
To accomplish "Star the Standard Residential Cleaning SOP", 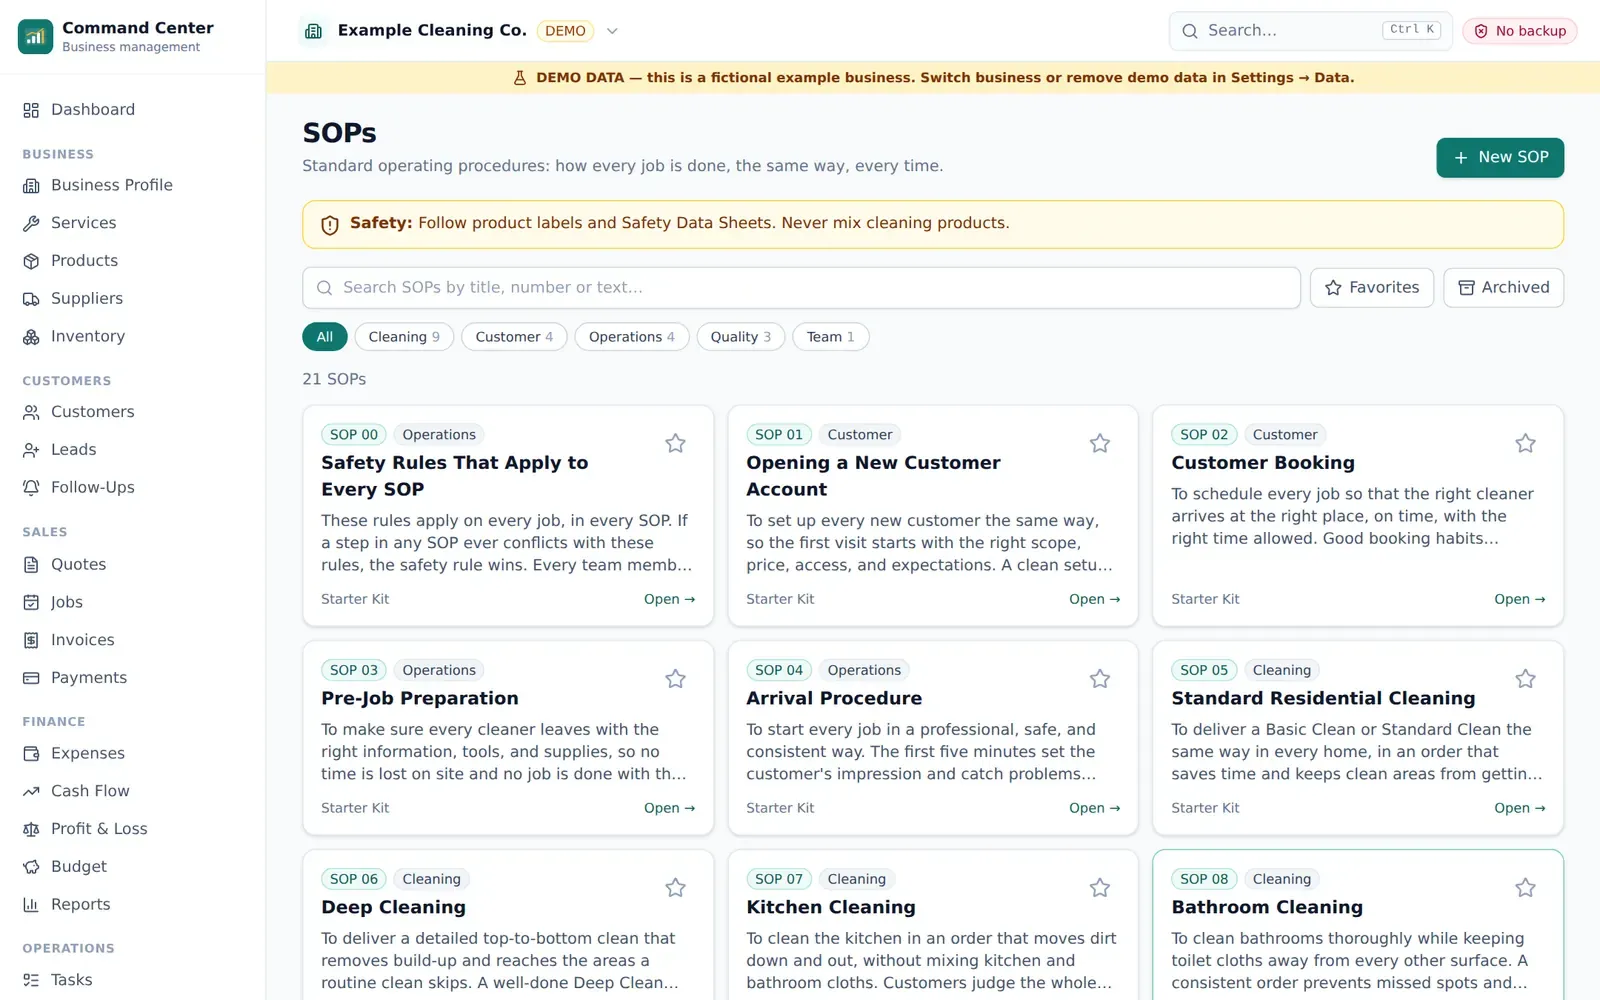I will (x=1525, y=679).
